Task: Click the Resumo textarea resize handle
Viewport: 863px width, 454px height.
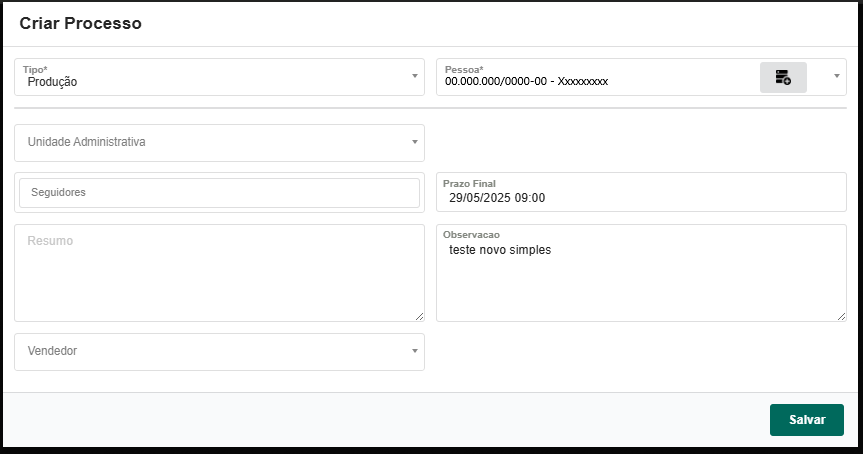Action: [419, 316]
